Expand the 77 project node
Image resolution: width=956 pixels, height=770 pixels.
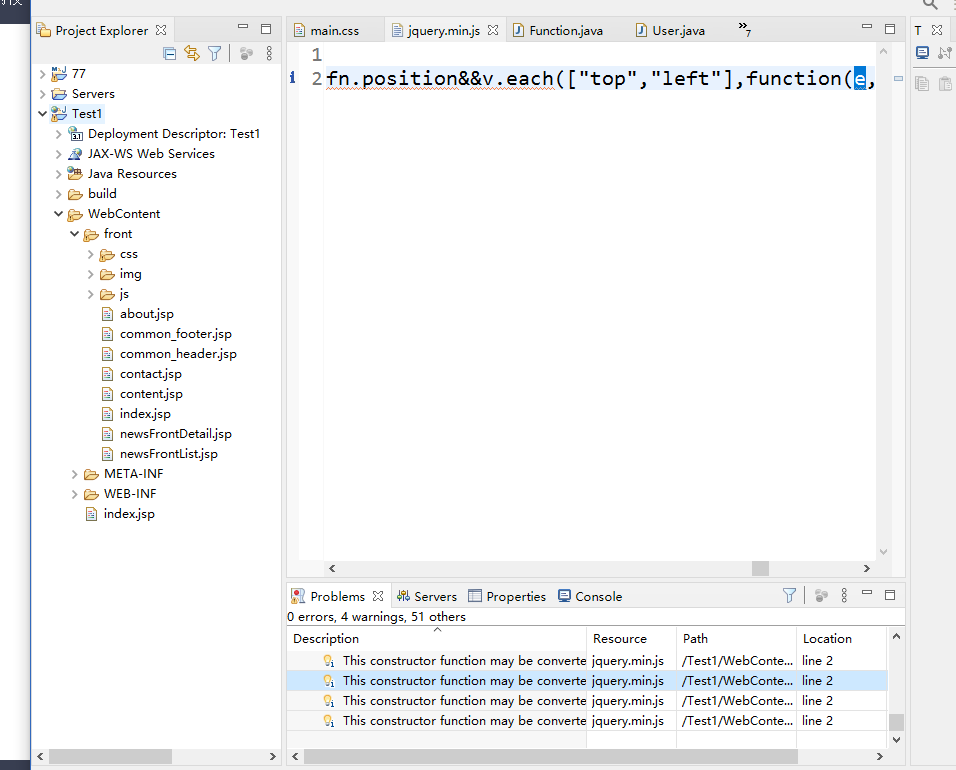click(42, 74)
